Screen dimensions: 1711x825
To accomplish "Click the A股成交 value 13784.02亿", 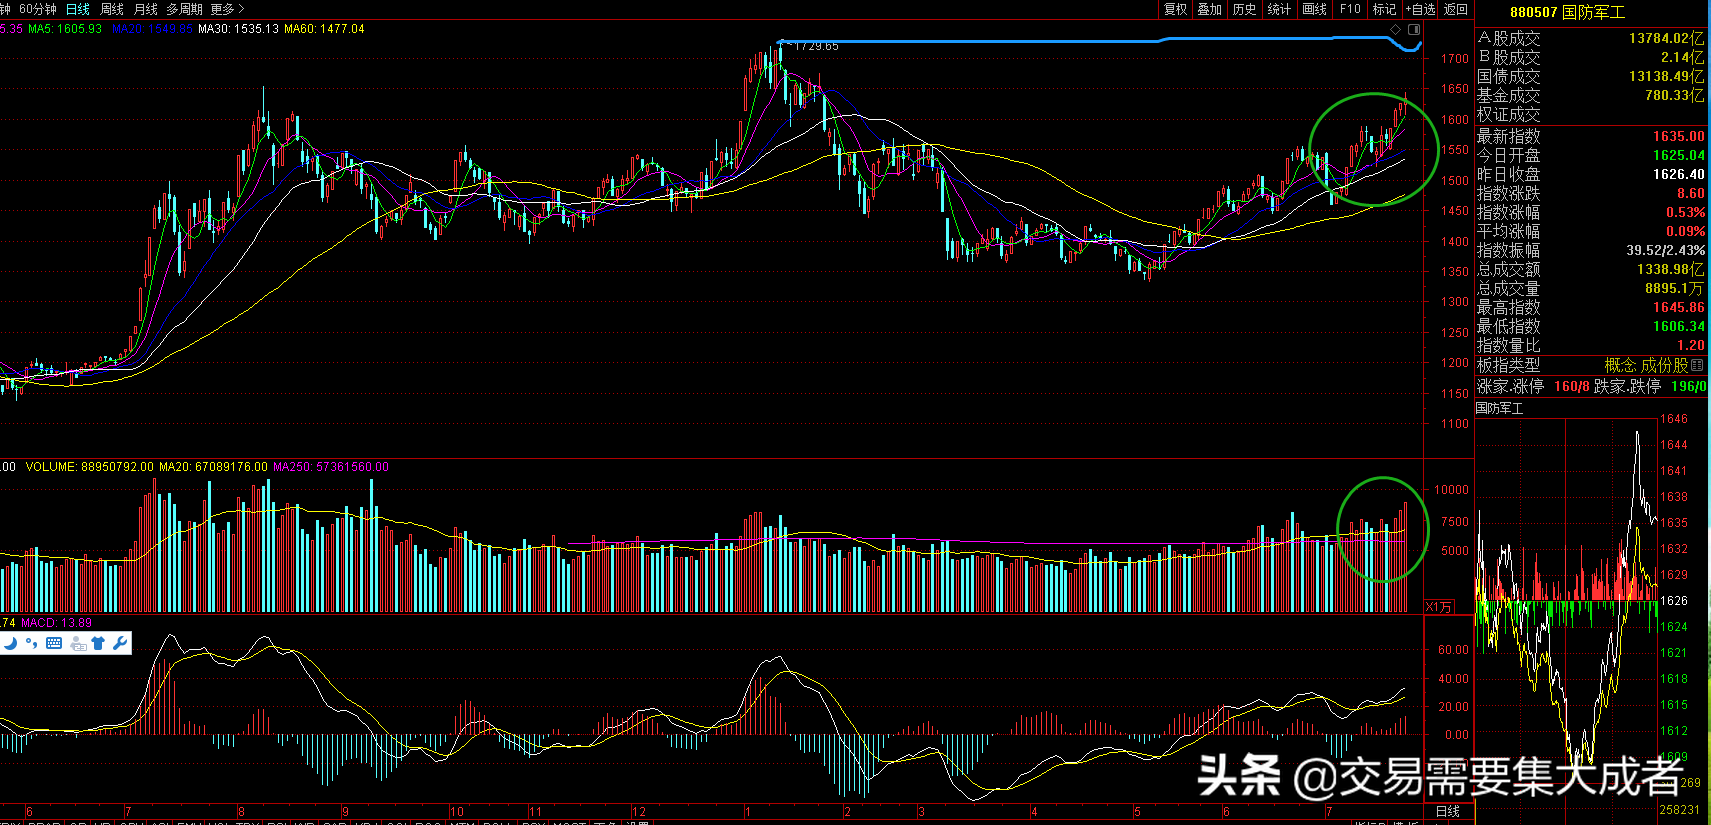I will click(x=1666, y=38).
